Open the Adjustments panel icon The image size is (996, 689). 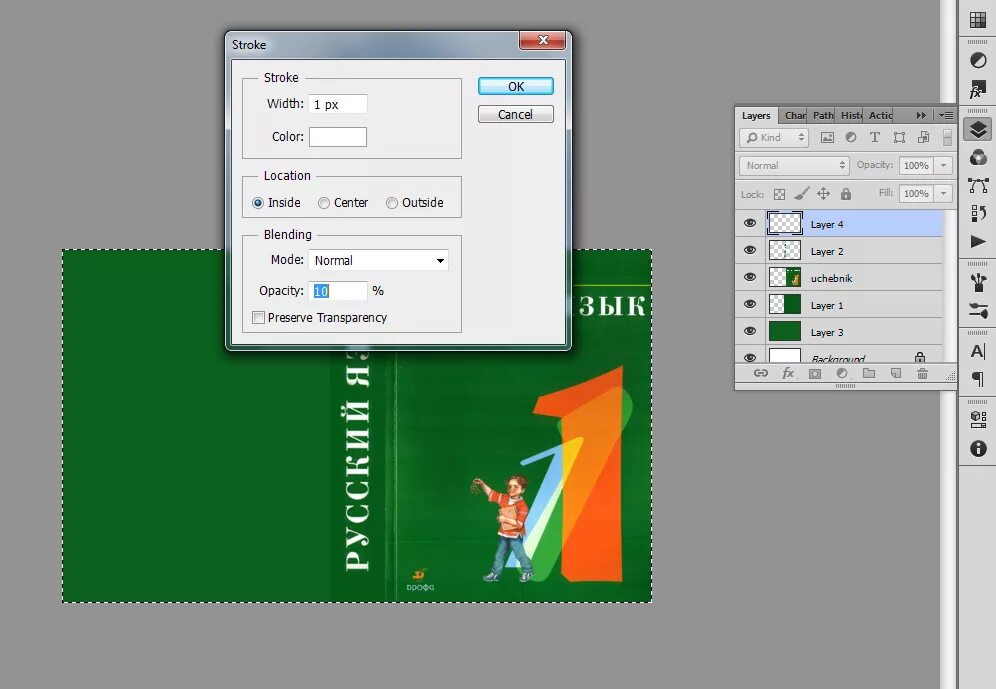pyautogui.click(x=978, y=60)
